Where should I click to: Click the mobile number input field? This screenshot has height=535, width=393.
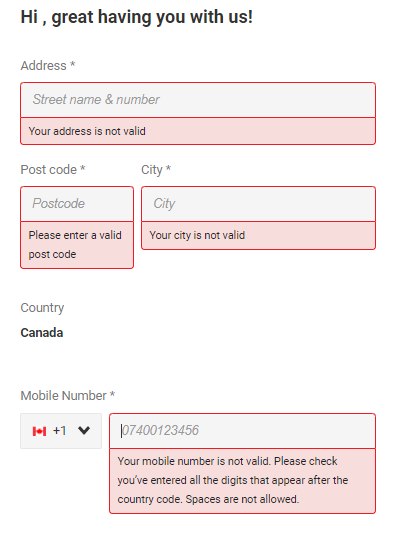(242, 431)
